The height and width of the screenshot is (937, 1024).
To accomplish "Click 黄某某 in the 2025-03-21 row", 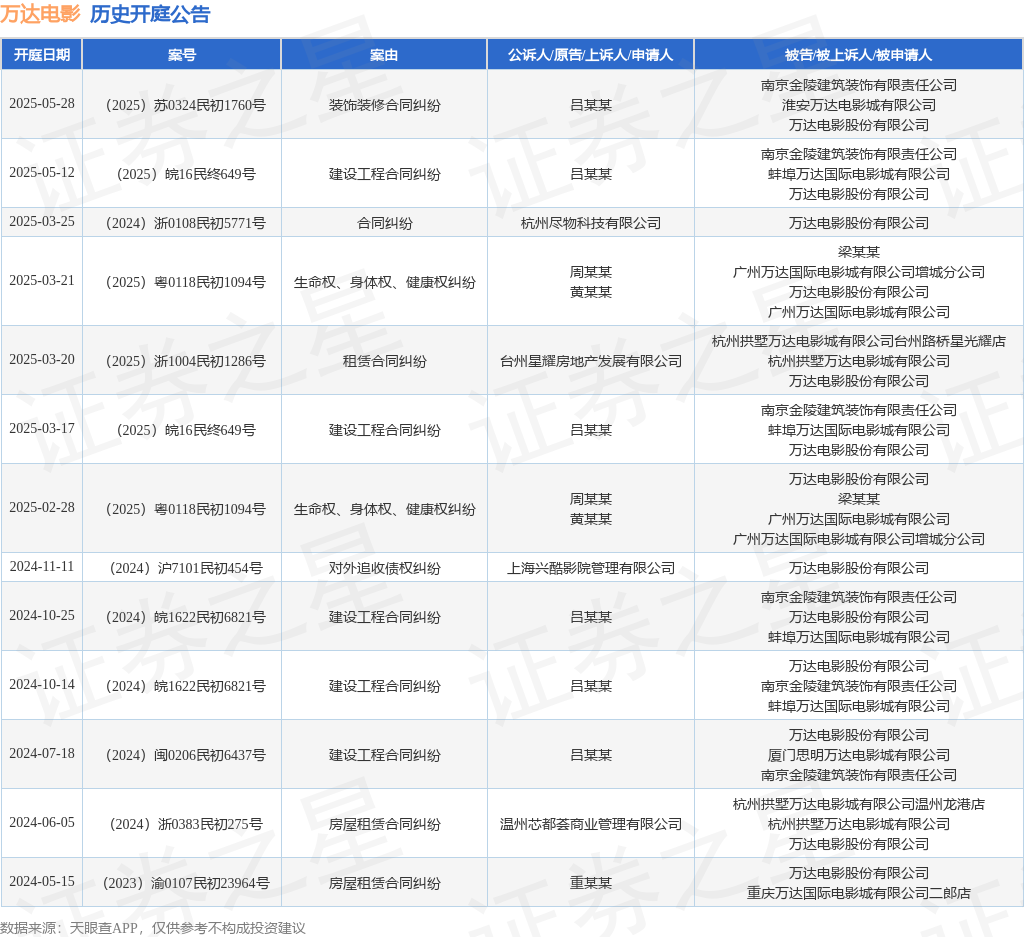I will tap(590, 292).
